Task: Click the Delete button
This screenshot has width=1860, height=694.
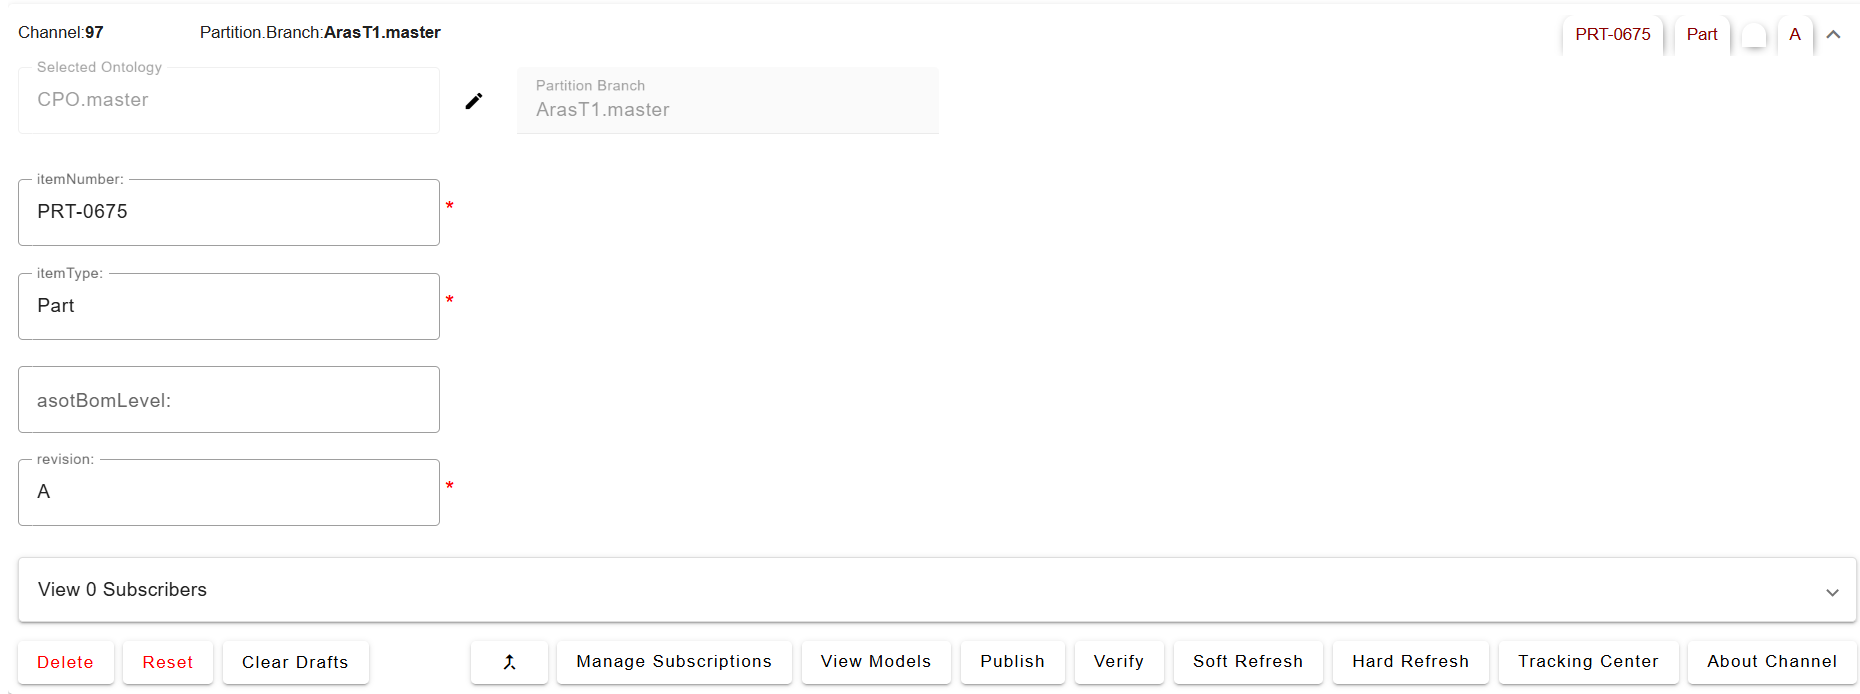Action: click(x=65, y=662)
